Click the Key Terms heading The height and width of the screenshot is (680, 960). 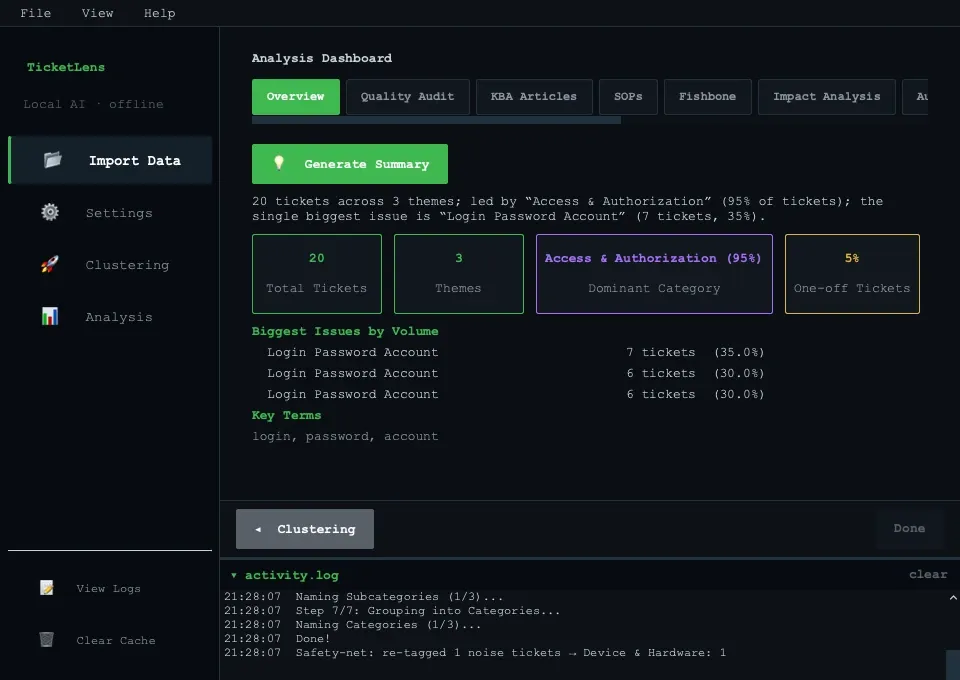coord(287,415)
